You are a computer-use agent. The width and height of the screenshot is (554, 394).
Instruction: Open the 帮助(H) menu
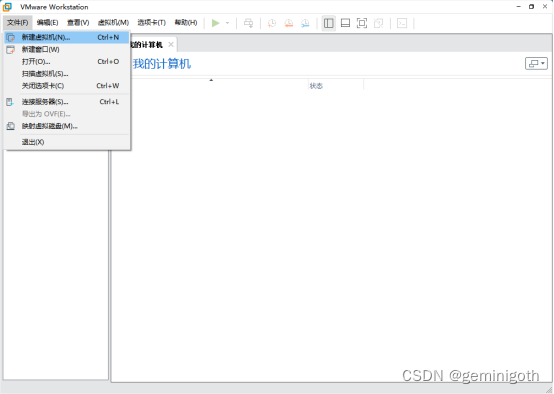coord(186,23)
